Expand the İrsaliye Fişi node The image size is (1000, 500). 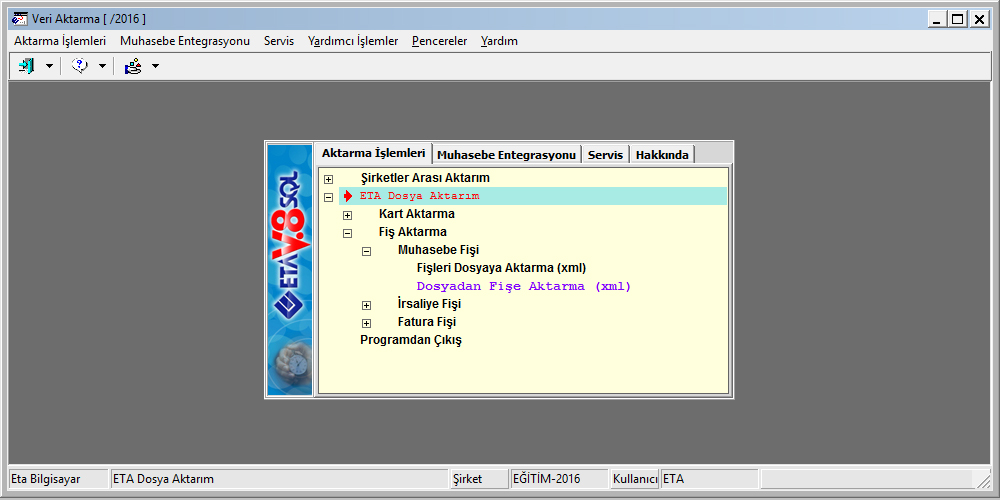[367, 305]
